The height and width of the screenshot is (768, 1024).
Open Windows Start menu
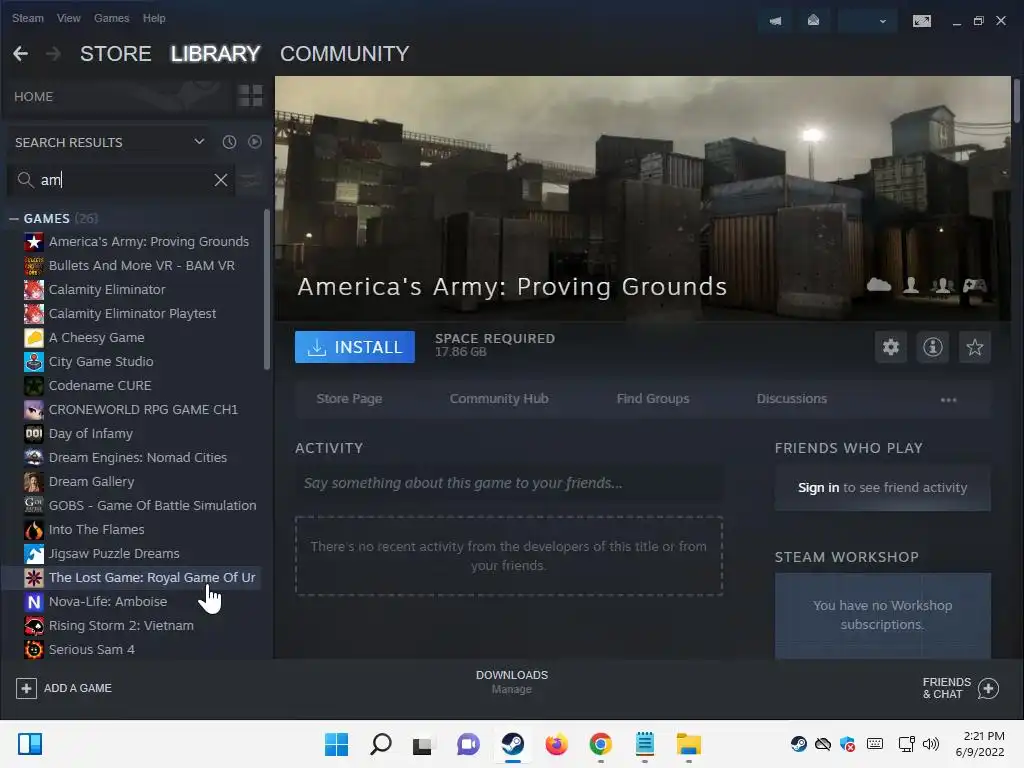tap(336, 744)
